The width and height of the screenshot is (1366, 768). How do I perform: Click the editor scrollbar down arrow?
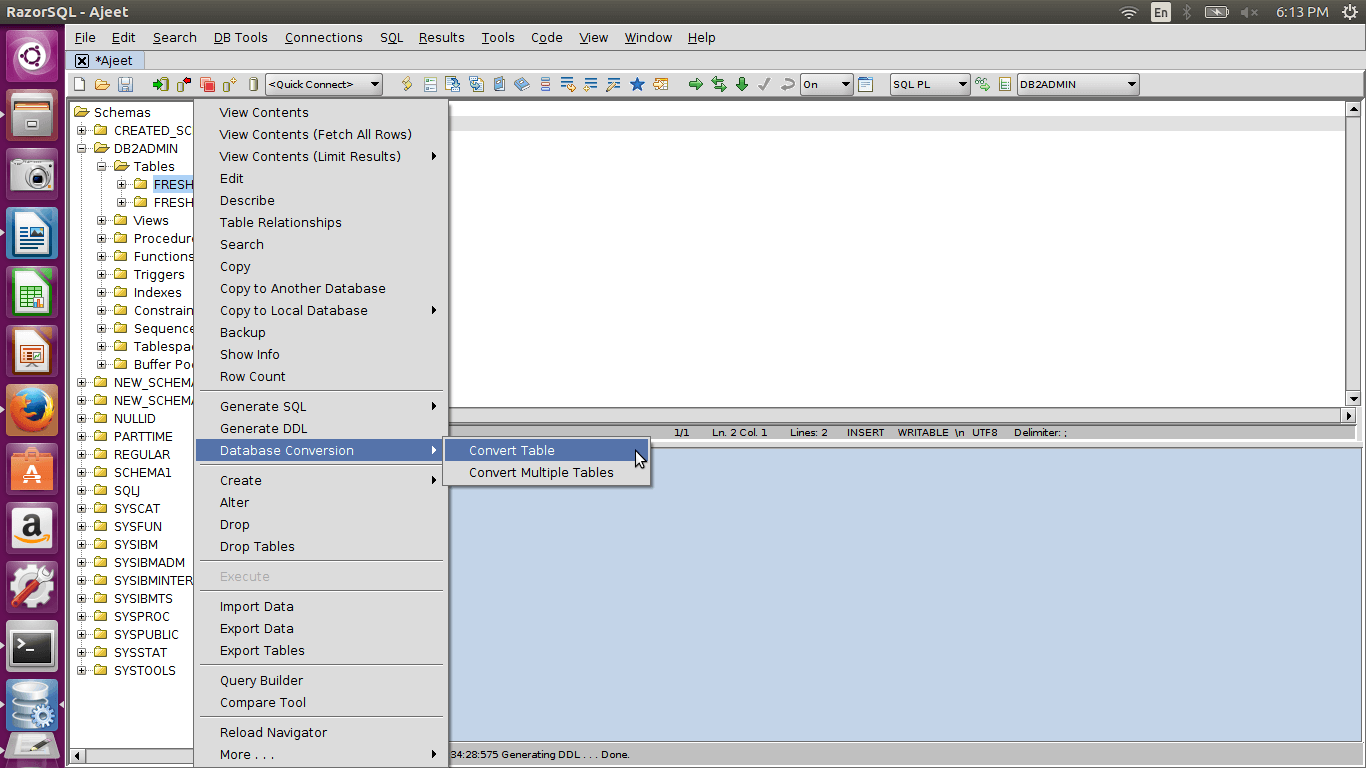coord(1353,398)
